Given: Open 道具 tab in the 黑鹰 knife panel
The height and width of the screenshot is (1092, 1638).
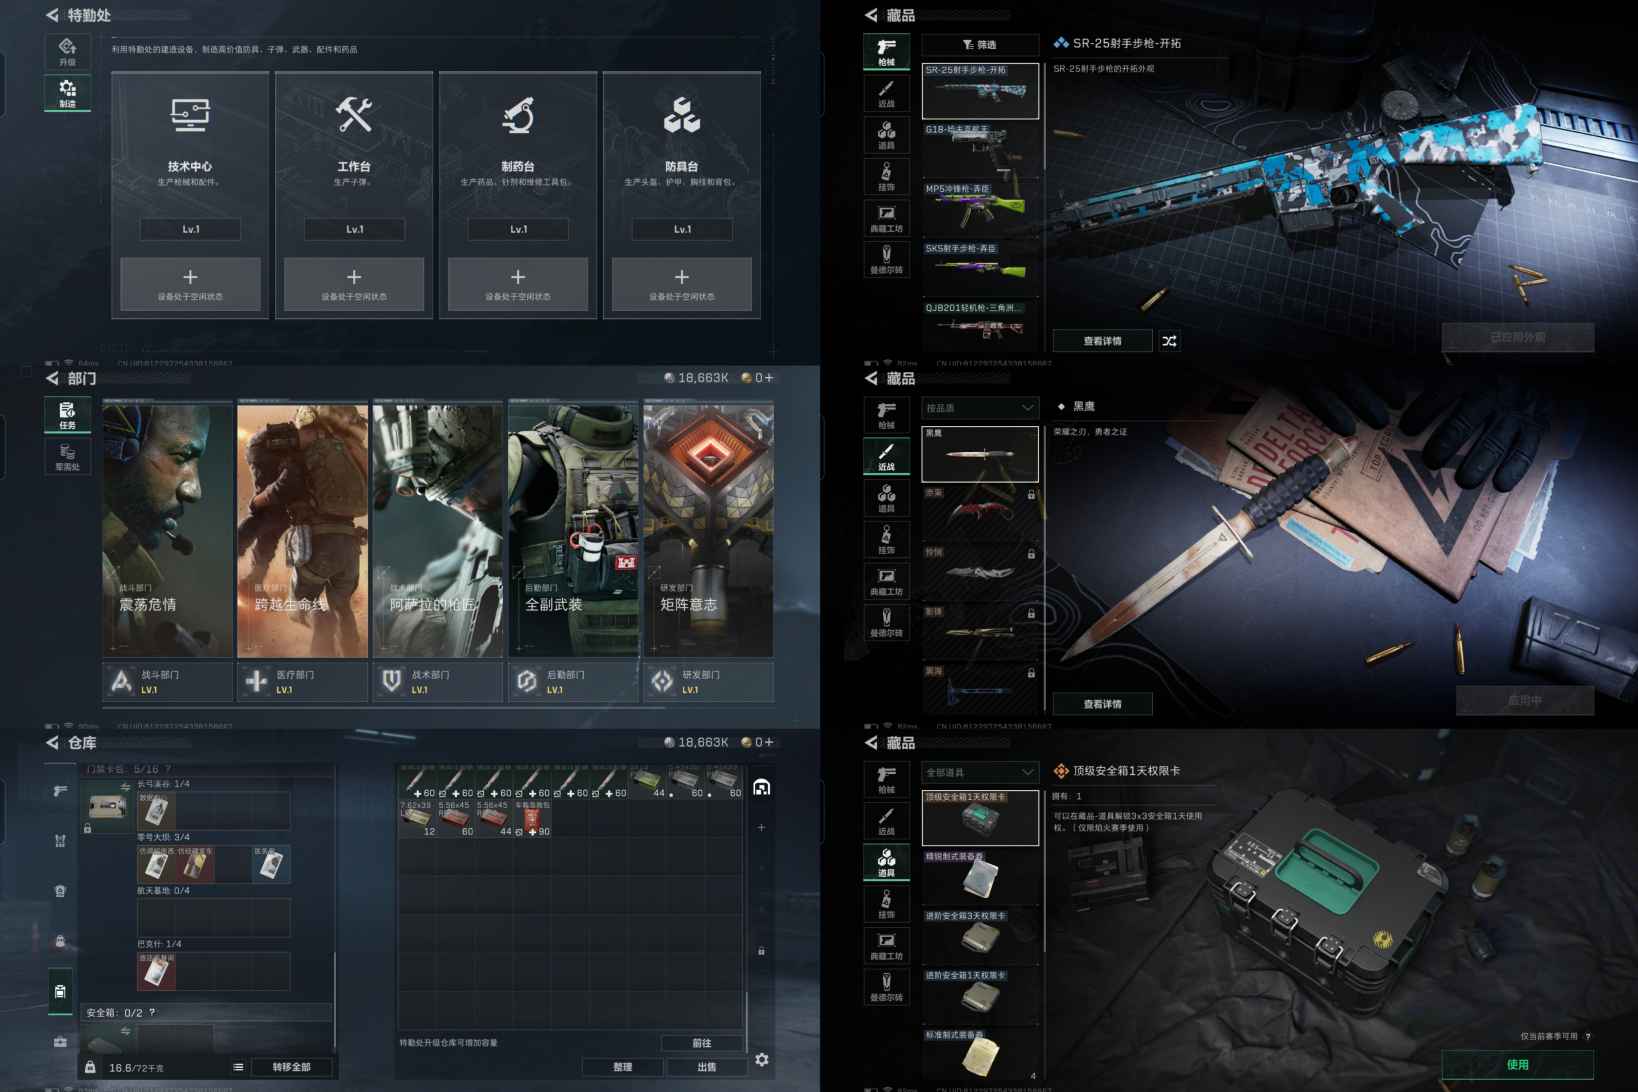Looking at the screenshot, I should (886, 498).
